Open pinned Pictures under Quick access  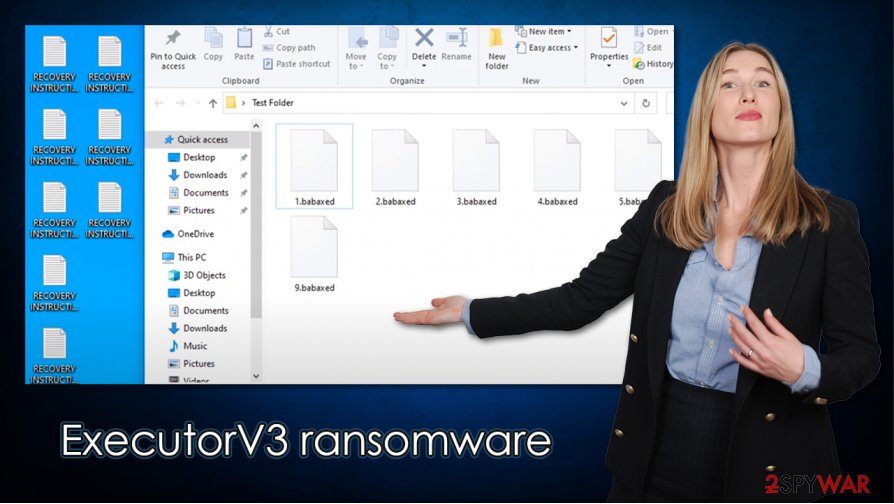[198, 210]
